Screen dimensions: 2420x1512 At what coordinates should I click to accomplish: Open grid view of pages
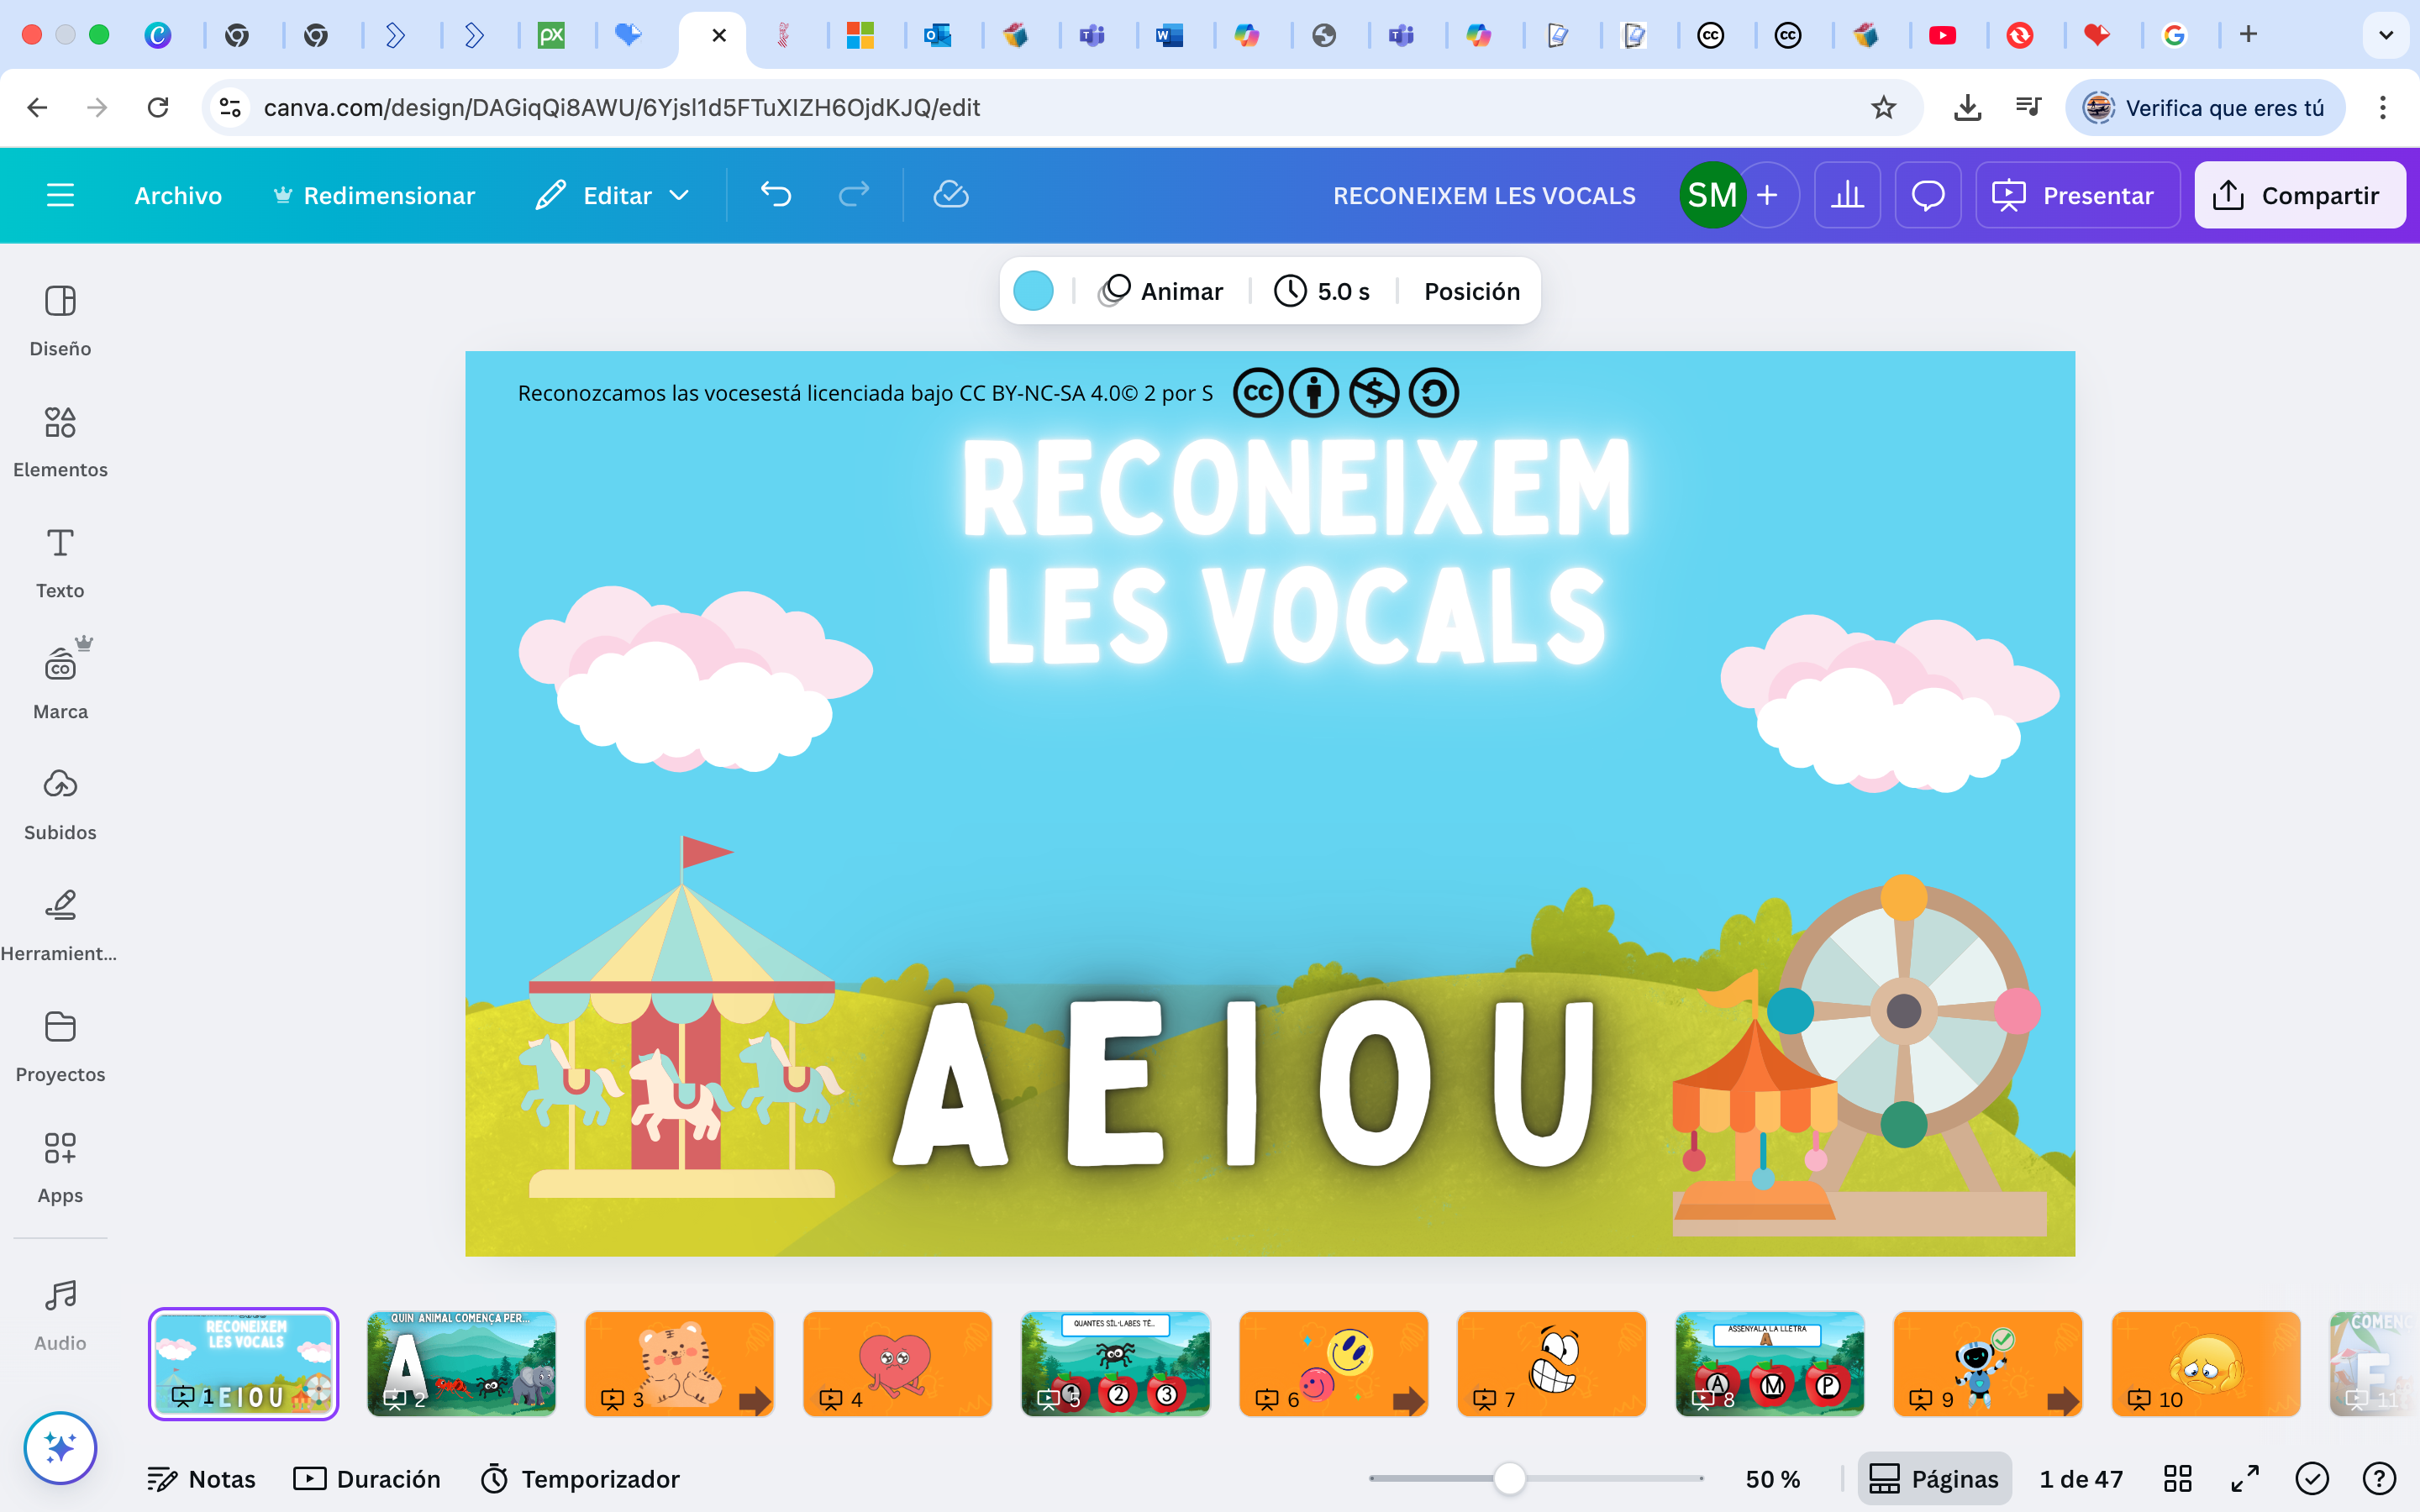(x=2177, y=1478)
